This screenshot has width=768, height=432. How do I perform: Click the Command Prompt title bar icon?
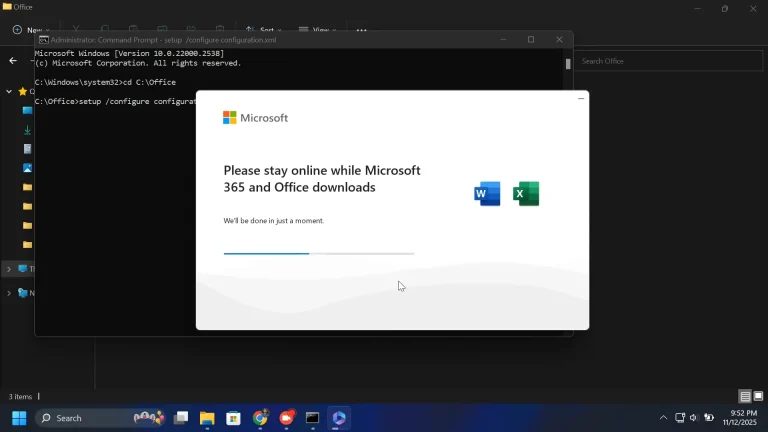tap(44, 40)
